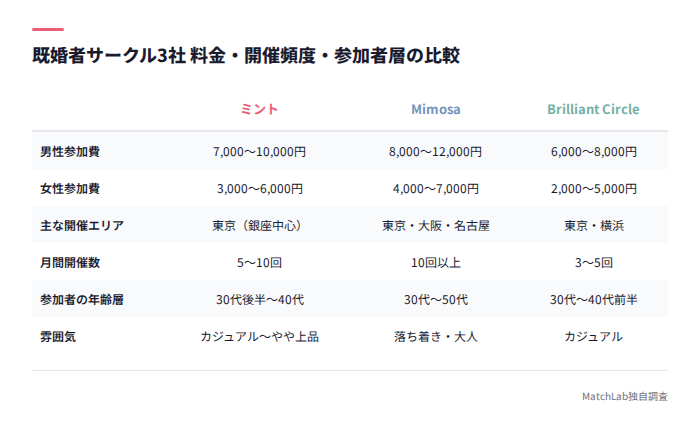The width and height of the screenshot is (700, 433).
Task: Select the cell 4,000〜7,000円
Action: pos(436,188)
